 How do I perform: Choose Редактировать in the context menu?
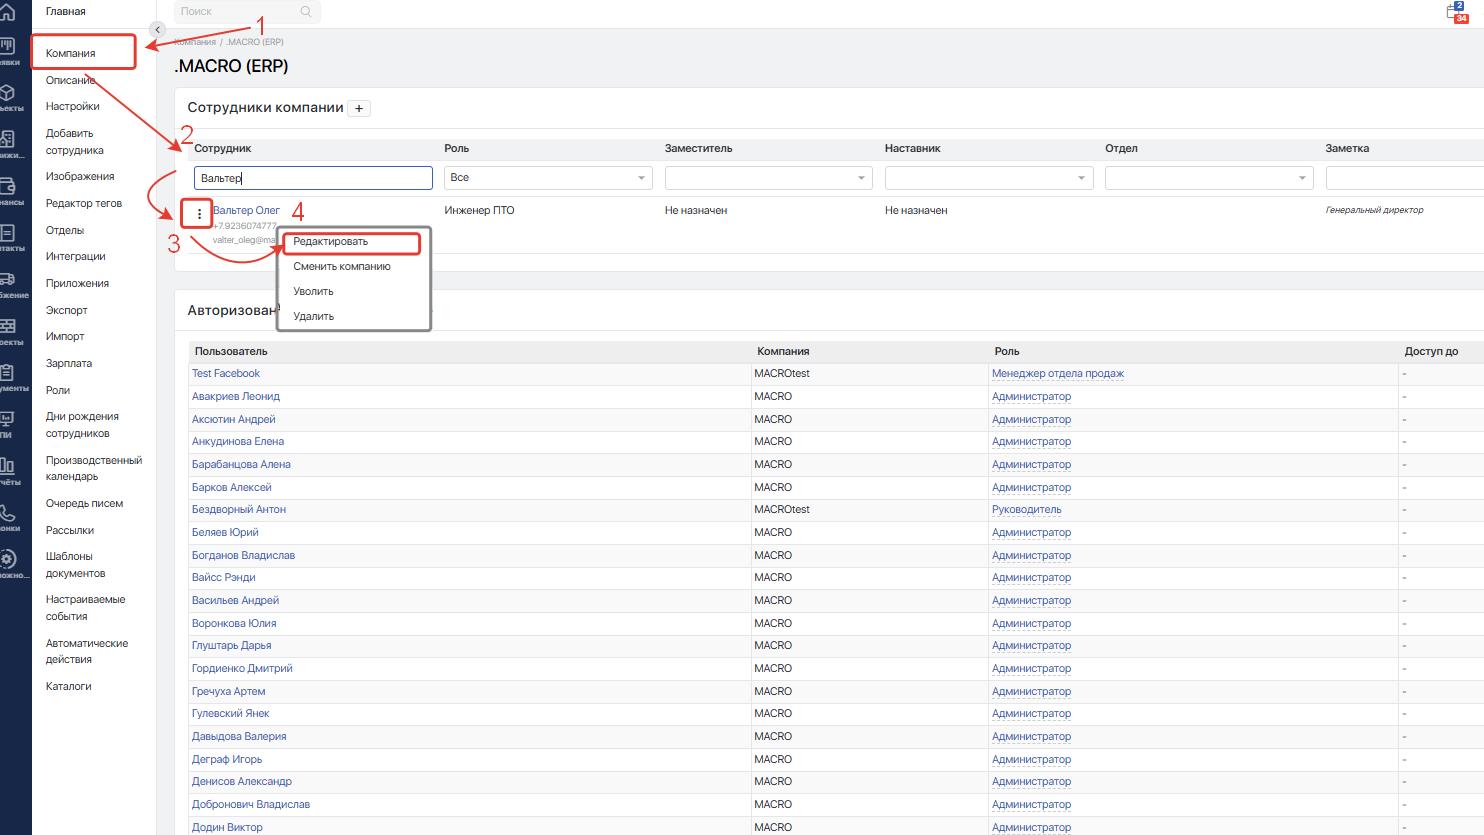tap(331, 242)
